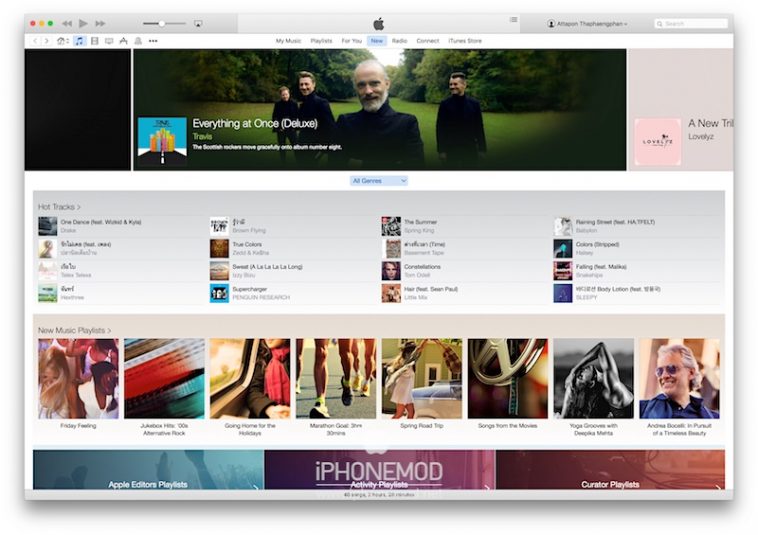Screen dimensions: 758x535
Task: Switch to the For You tab
Action: [x=351, y=41]
